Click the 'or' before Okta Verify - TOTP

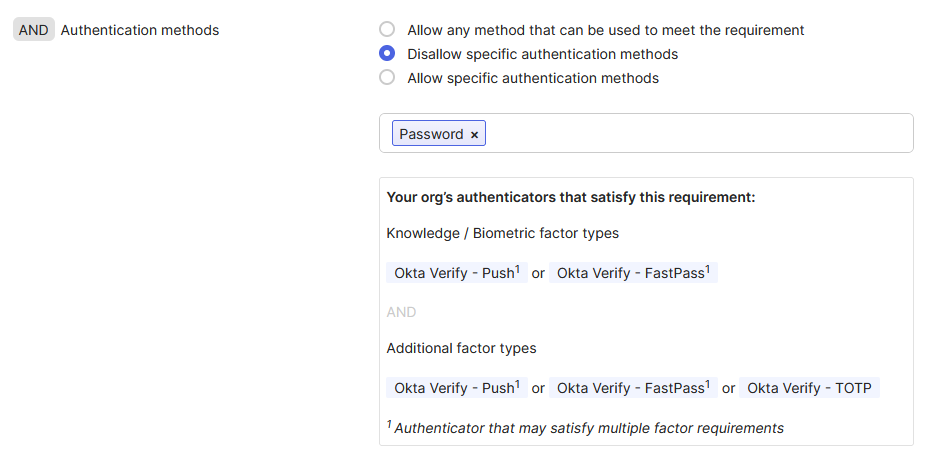728,388
